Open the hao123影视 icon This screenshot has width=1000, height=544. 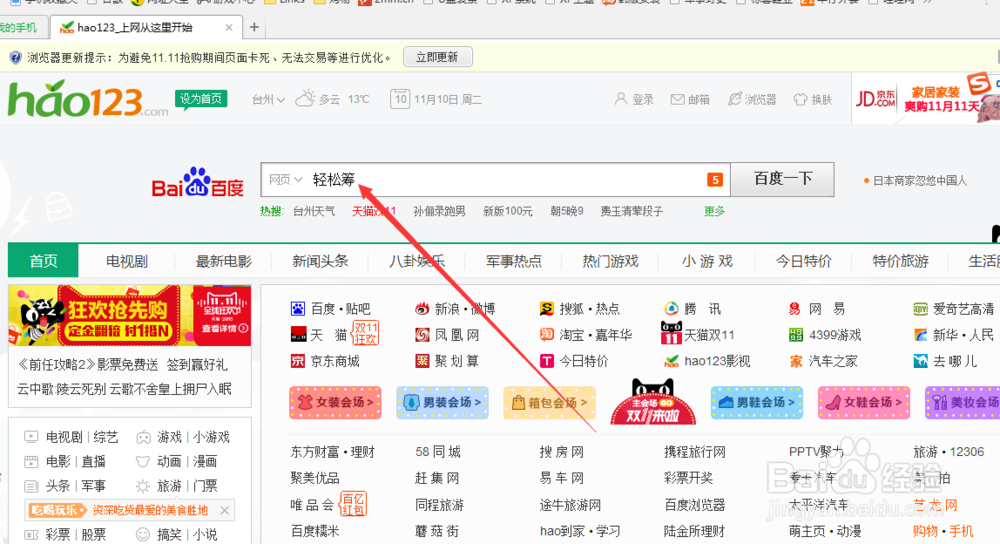(x=672, y=361)
